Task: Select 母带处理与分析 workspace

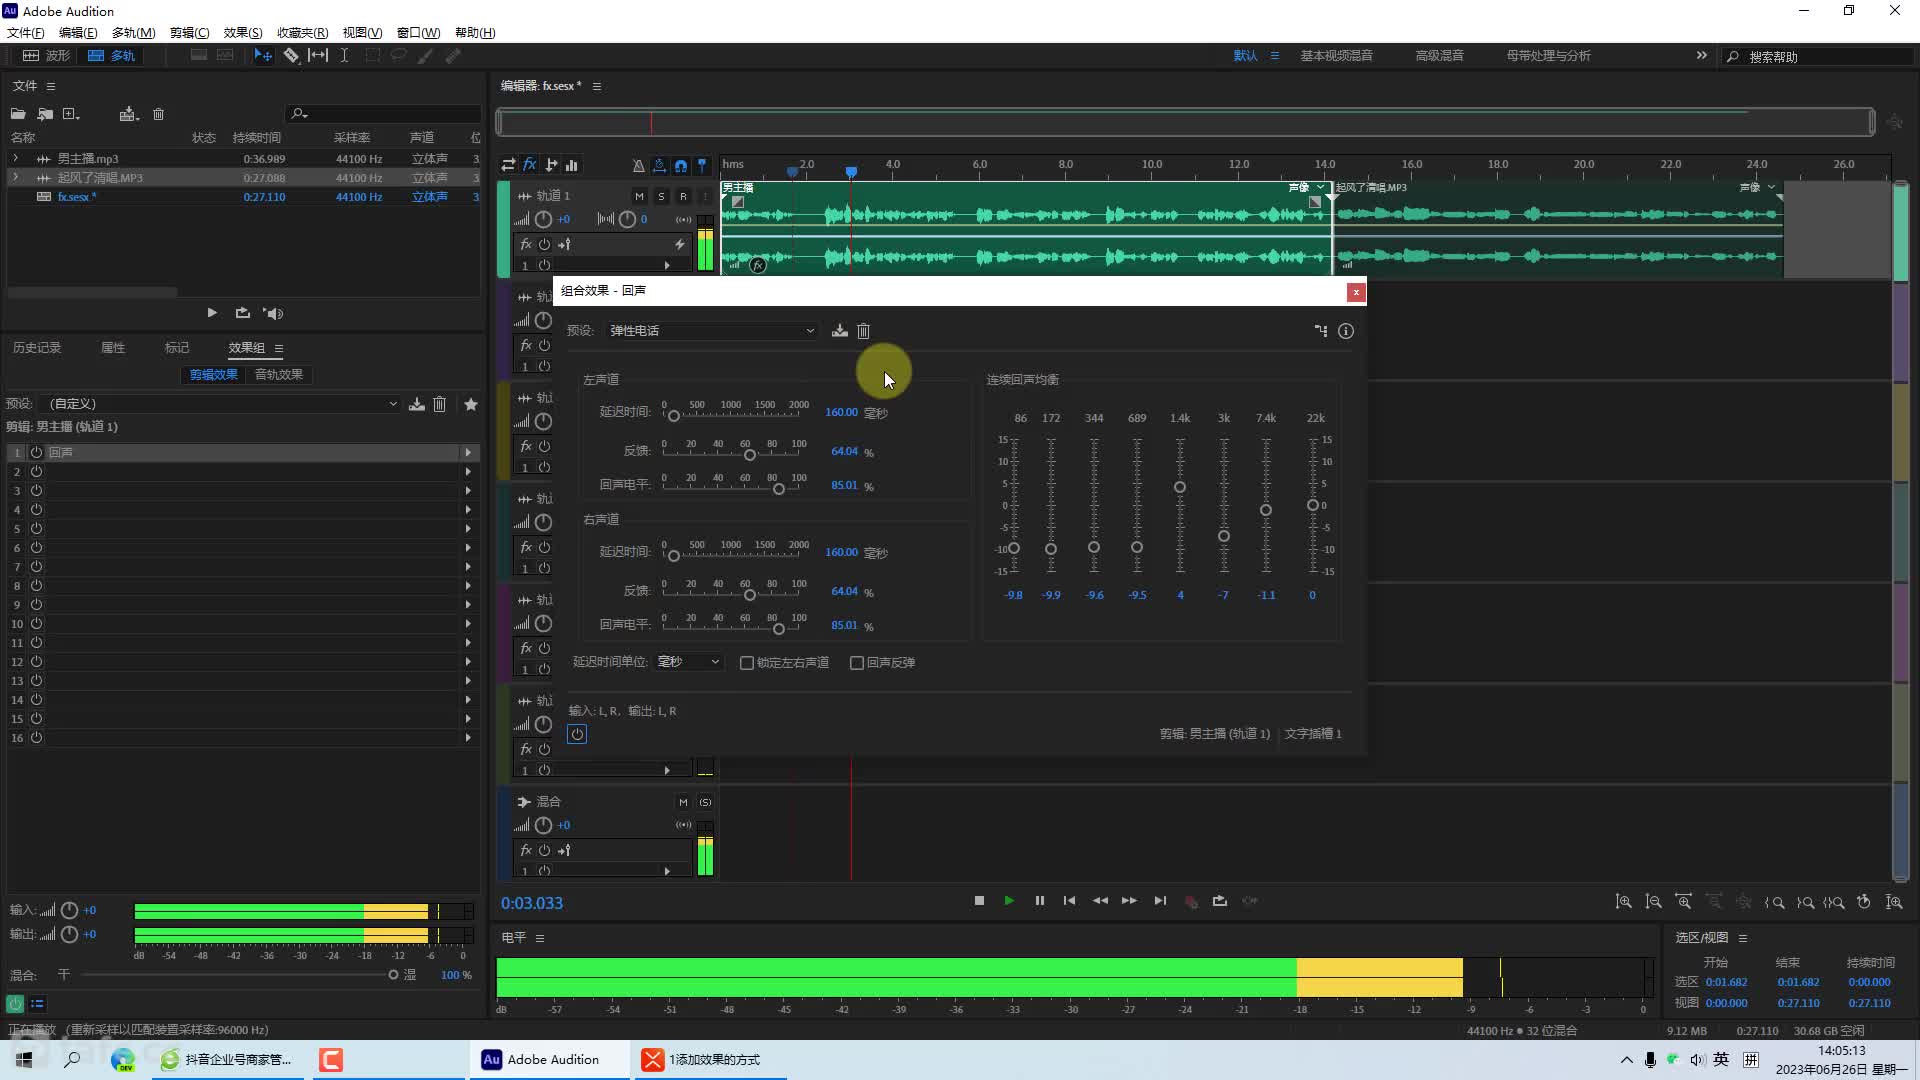Action: point(1548,56)
